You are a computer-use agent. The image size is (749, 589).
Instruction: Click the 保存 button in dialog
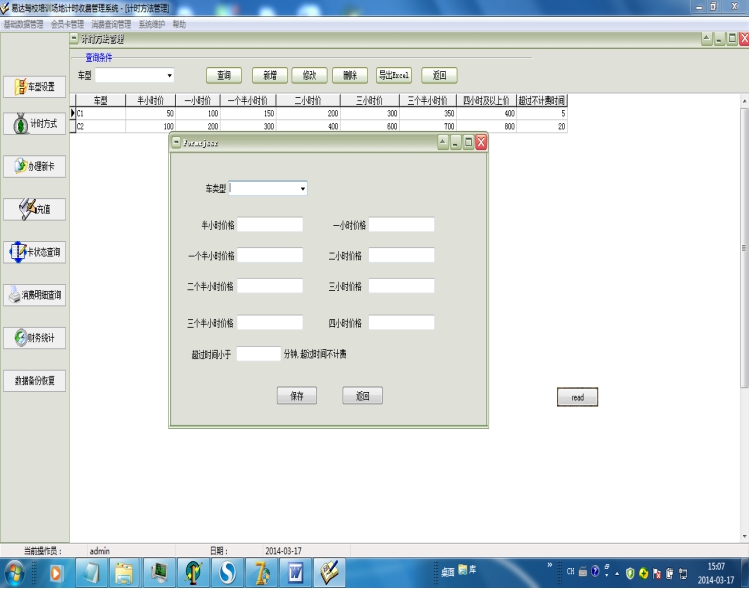point(297,396)
